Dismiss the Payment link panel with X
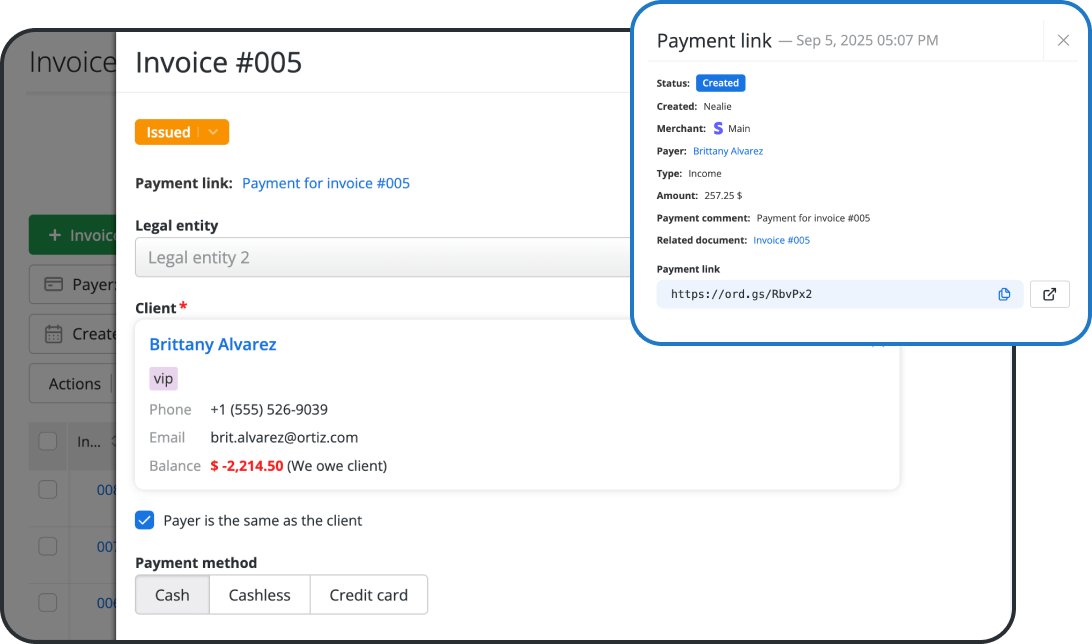The image size is (1092, 644). point(1063,40)
